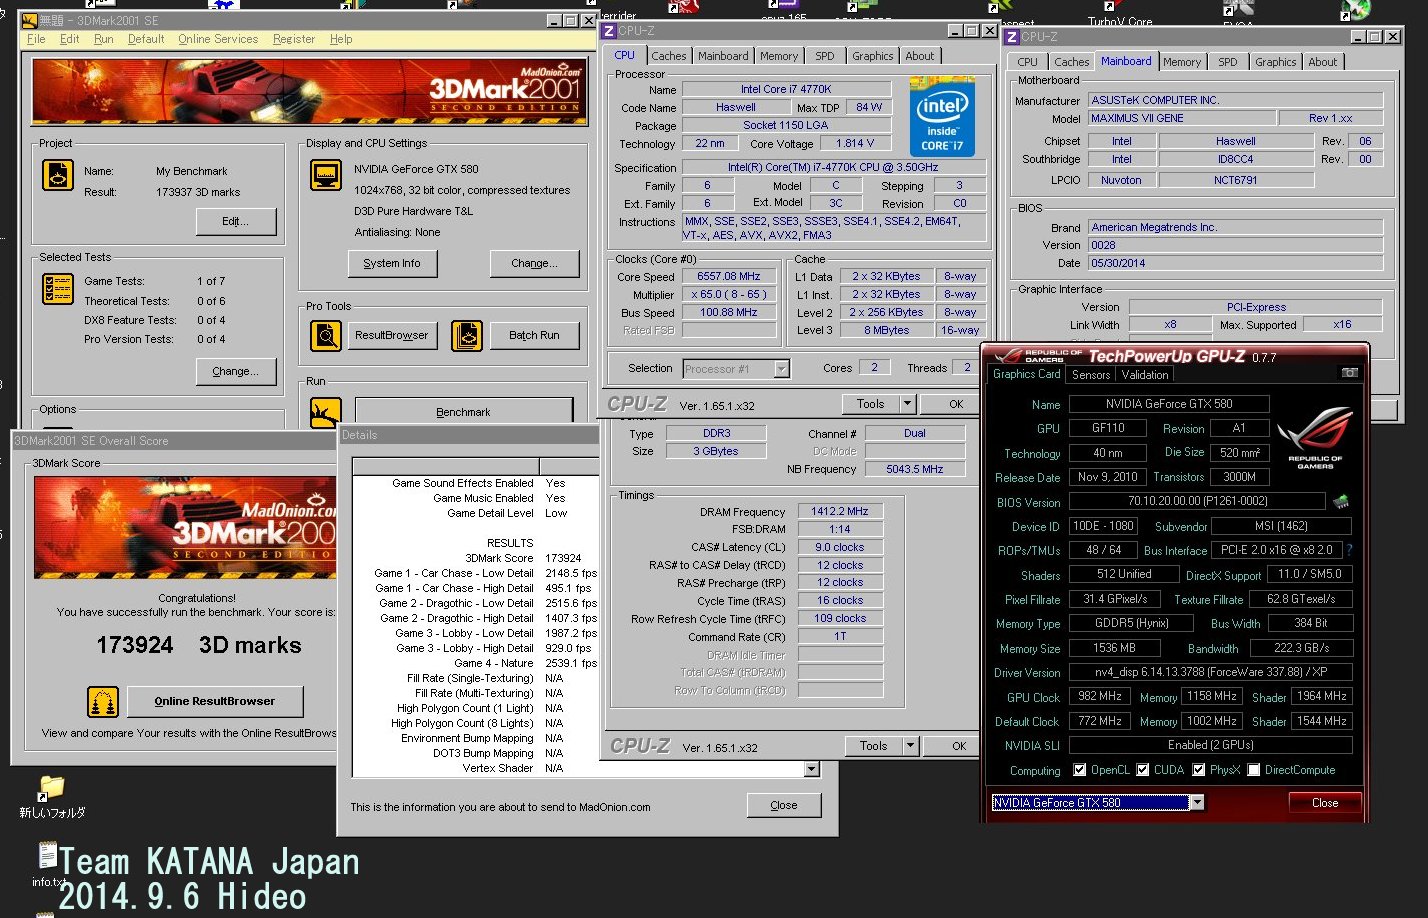Open the Register menu in 3DMark2001
The height and width of the screenshot is (918, 1428).
click(x=294, y=39)
